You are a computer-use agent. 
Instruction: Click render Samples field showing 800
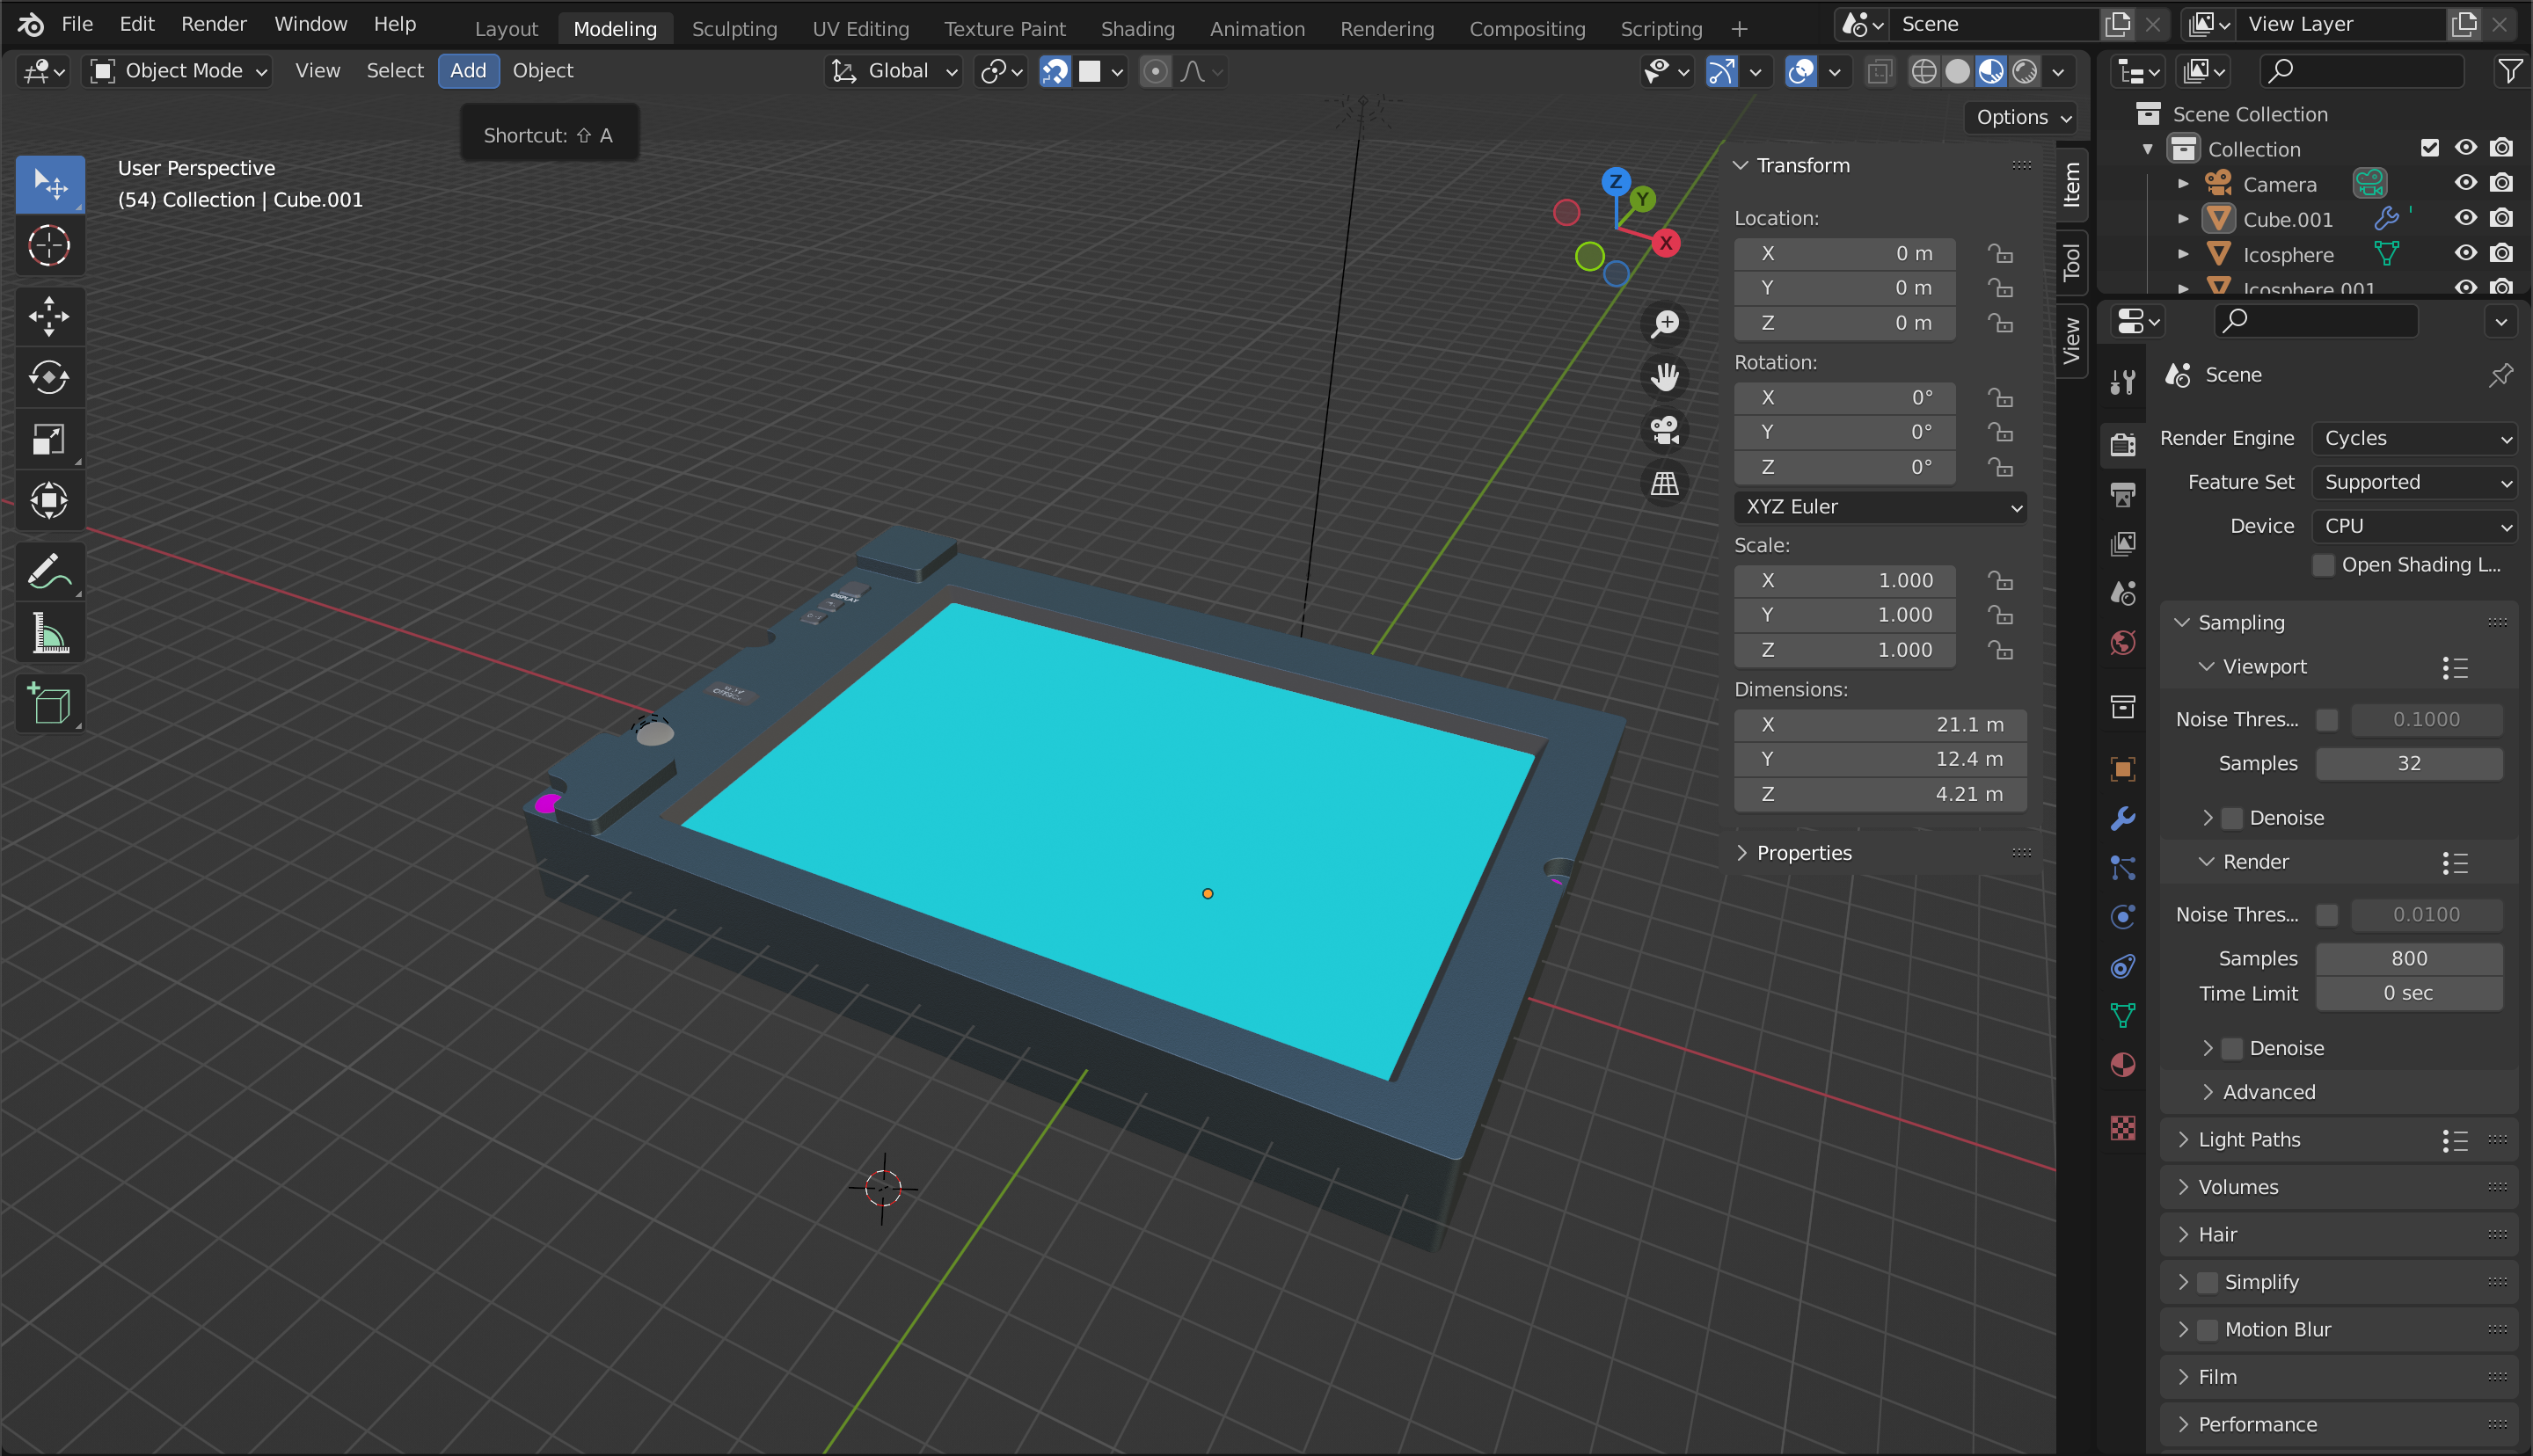[2408, 959]
